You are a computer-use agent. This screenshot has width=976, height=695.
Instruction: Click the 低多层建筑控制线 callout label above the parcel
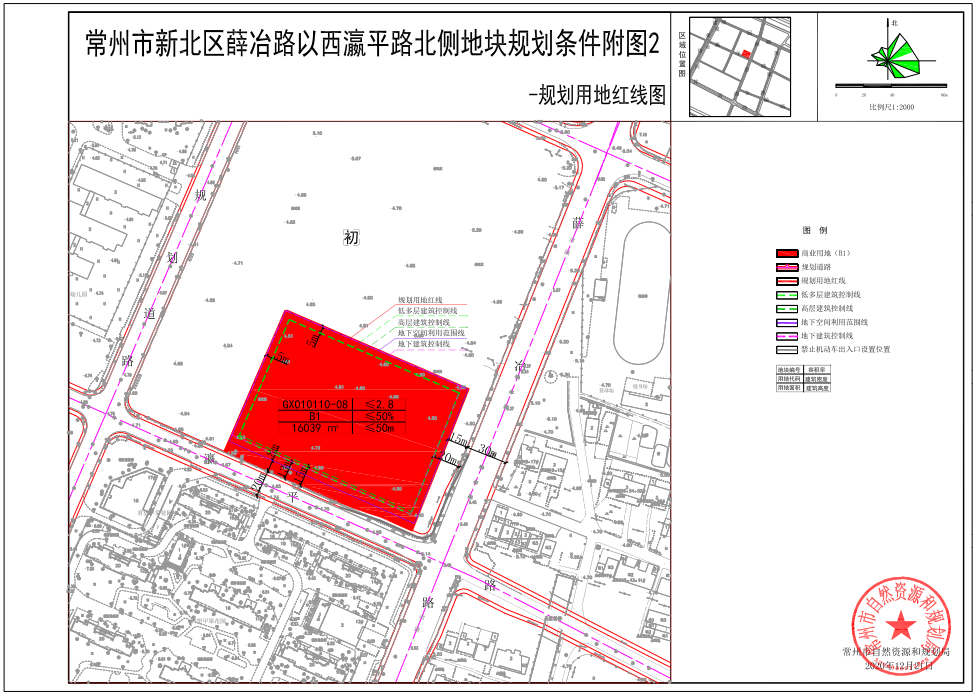[428, 310]
